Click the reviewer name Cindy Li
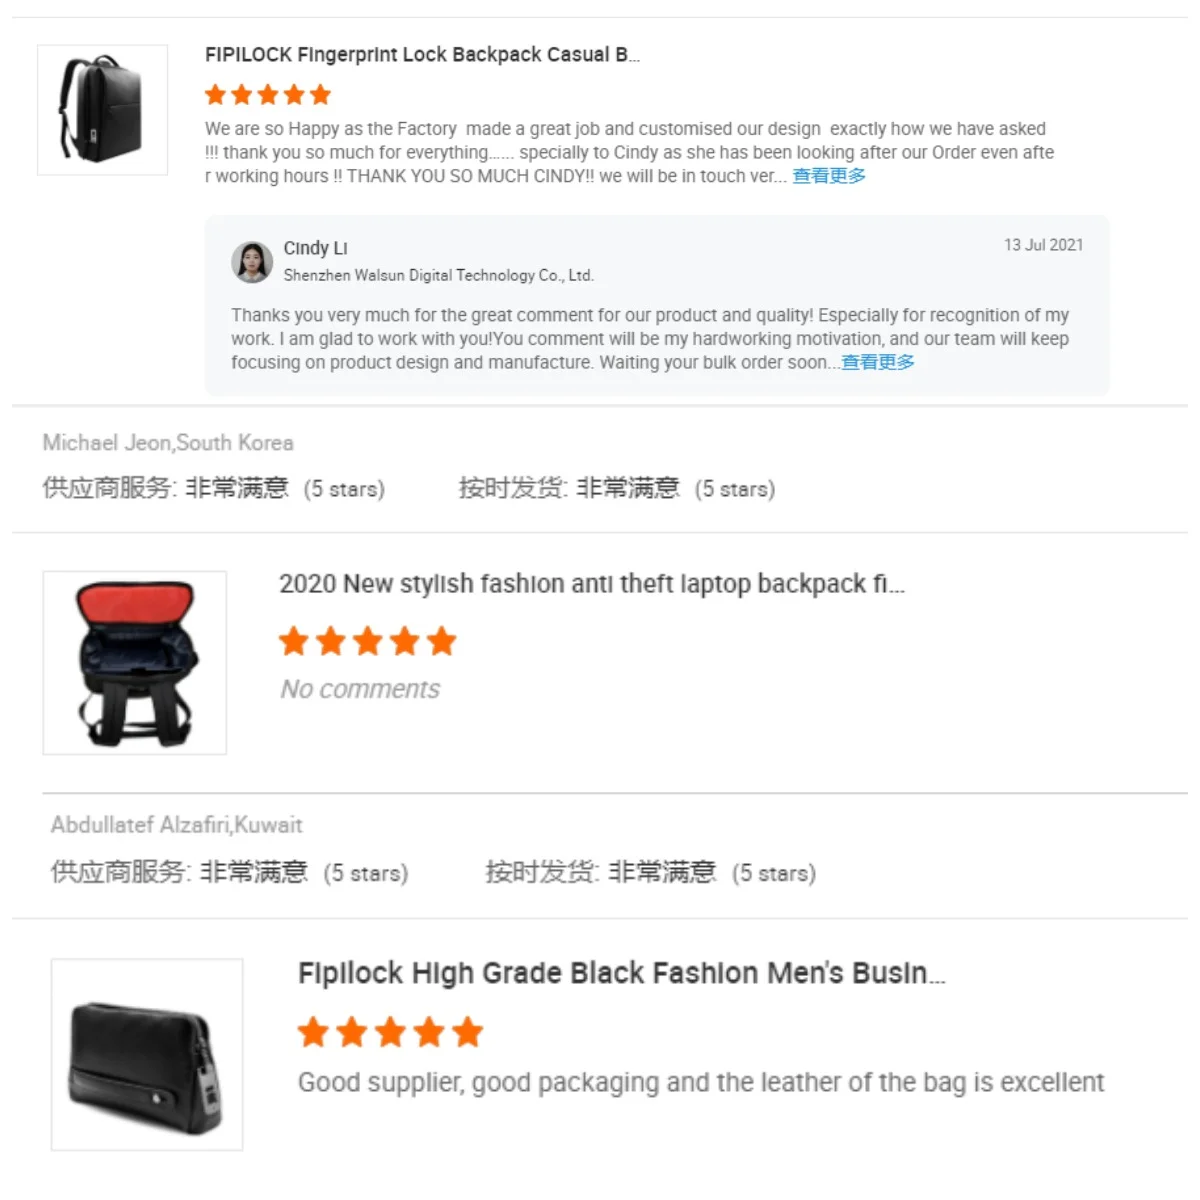This screenshot has height=1200, width=1200. coord(316,248)
